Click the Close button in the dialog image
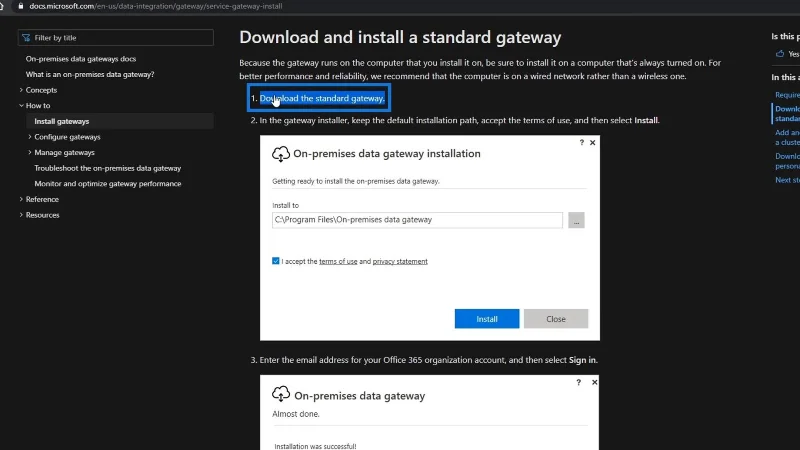 click(x=556, y=319)
